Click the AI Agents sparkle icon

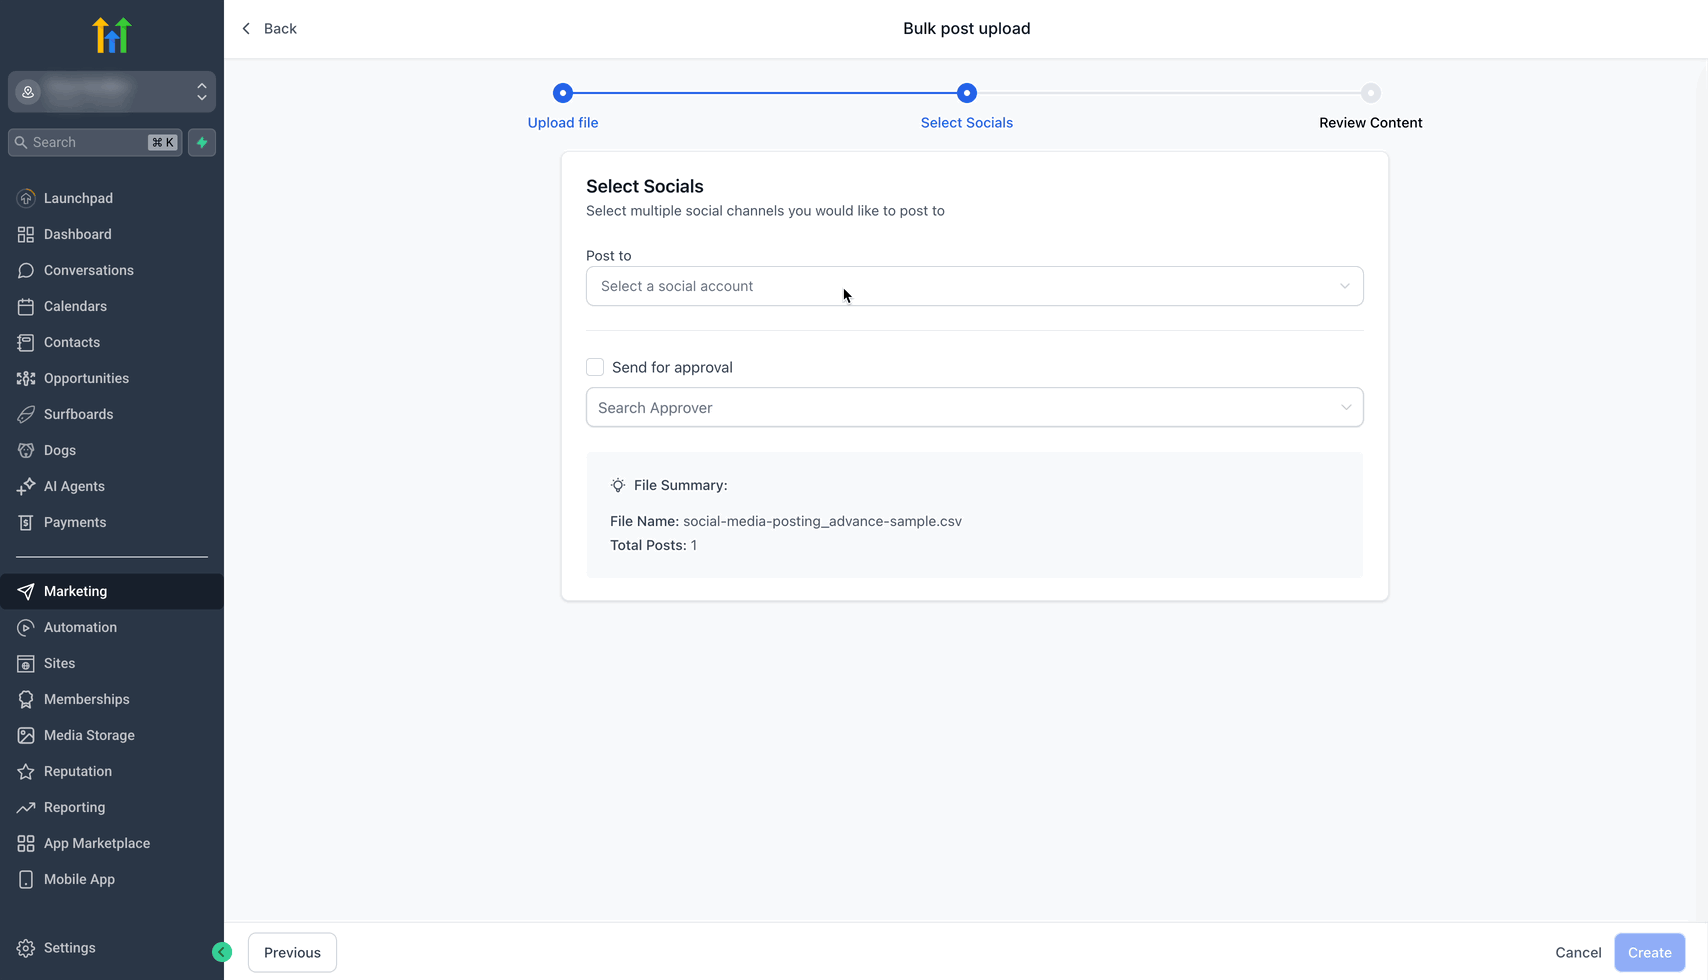click(x=26, y=486)
